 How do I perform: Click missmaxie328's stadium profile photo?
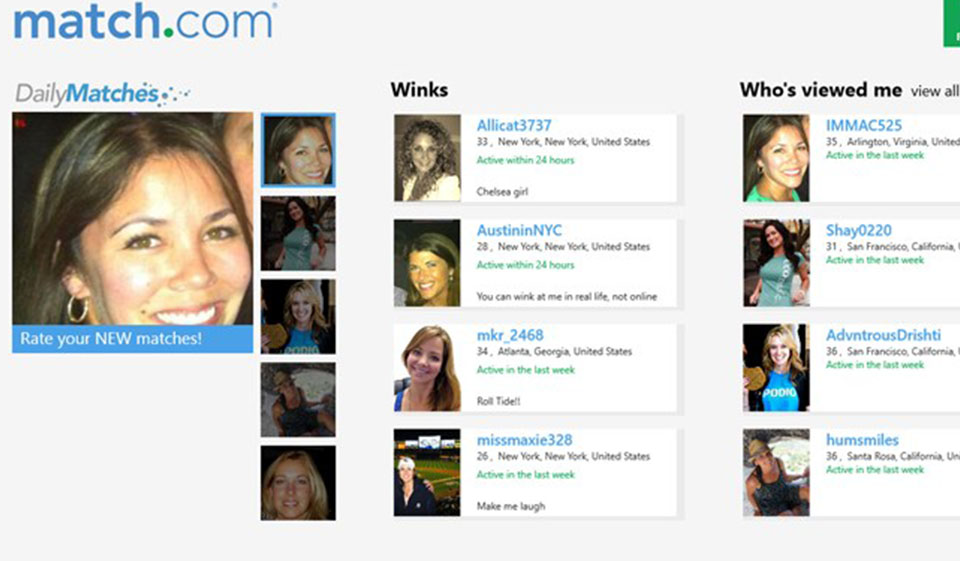pyautogui.click(x=427, y=472)
